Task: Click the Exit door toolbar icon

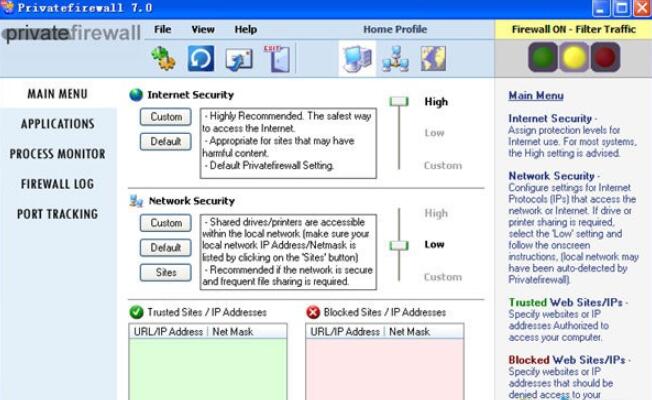Action: (277, 59)
